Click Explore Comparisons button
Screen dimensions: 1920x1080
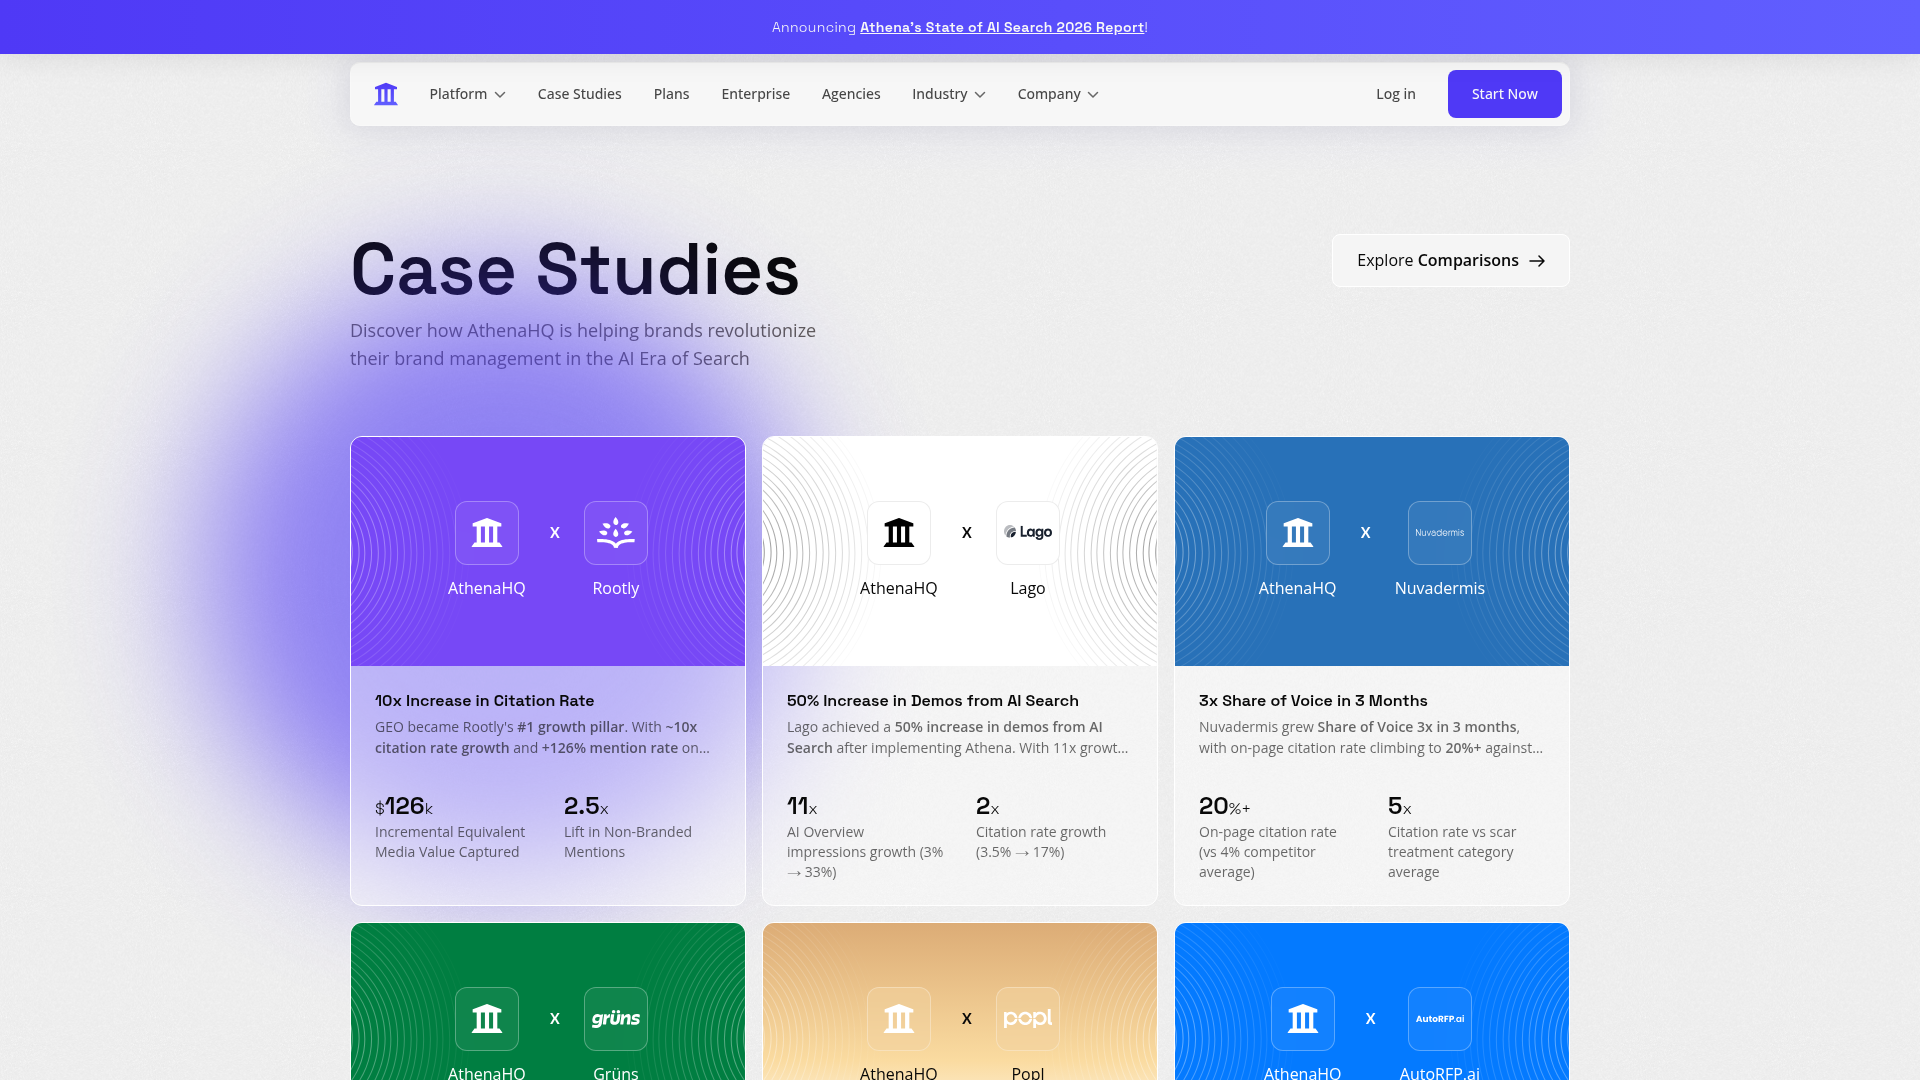1450,260
